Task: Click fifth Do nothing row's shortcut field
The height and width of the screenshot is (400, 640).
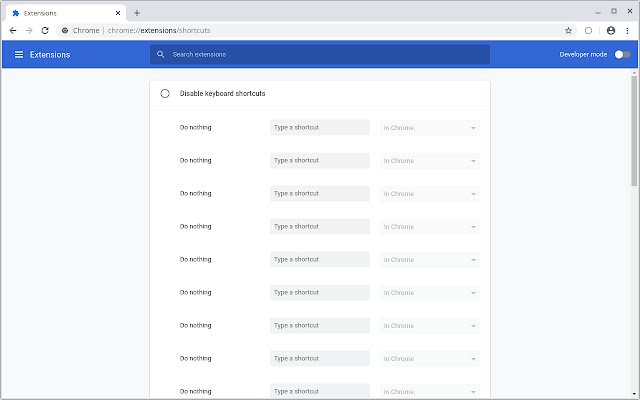Action: pos(320,260)
